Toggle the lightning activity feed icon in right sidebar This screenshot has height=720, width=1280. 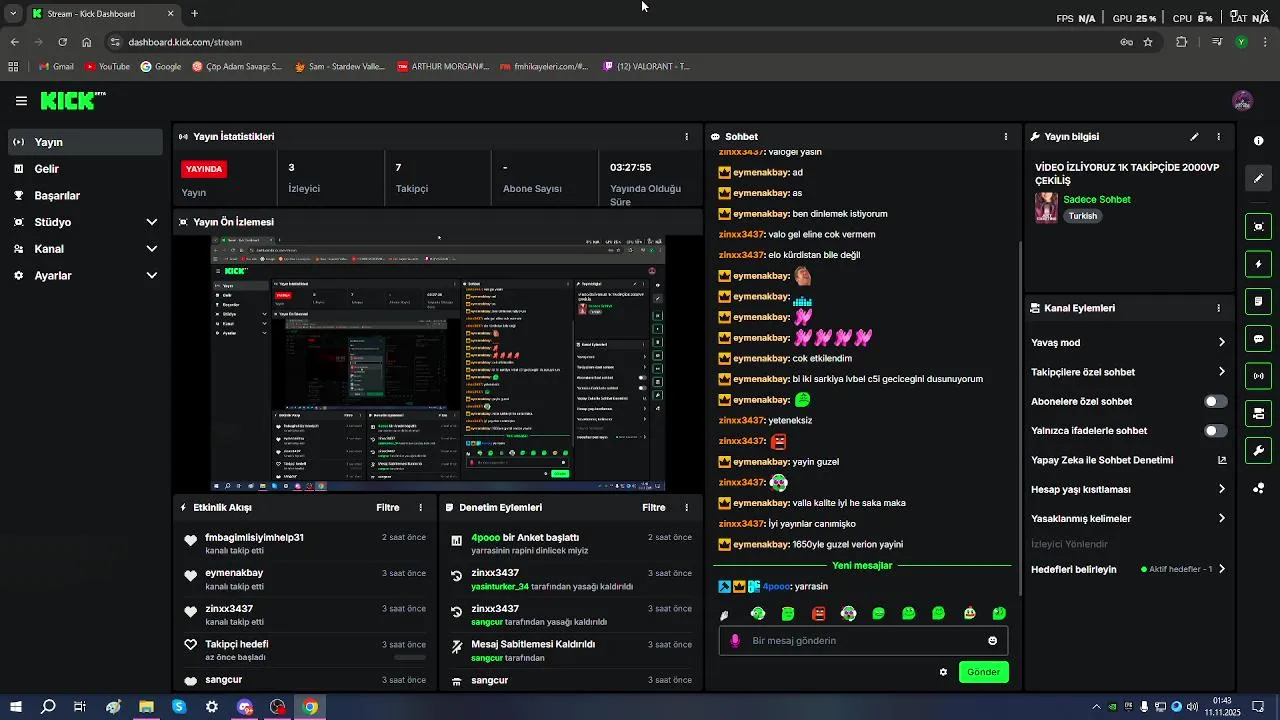[1258, 264]
